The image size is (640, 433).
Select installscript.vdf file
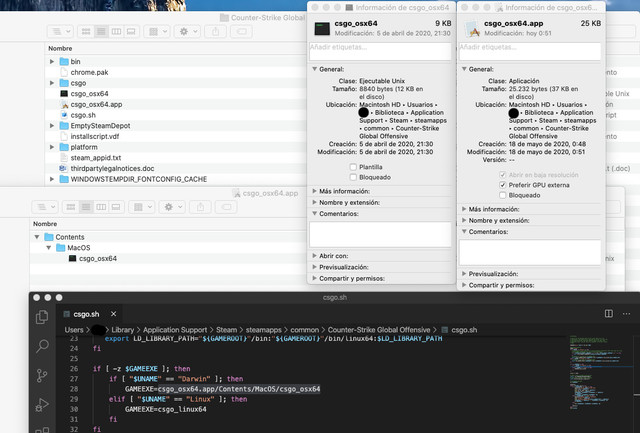(x=95, y=136)
